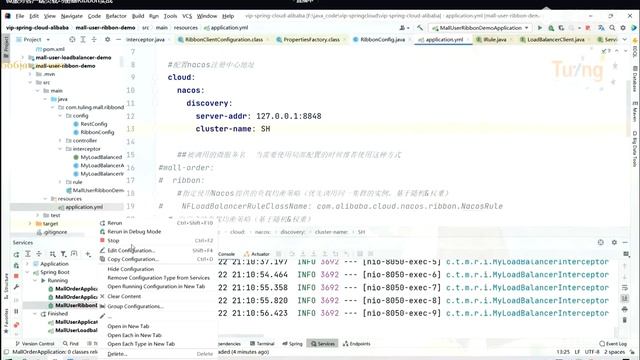Image resolution: width=640 pixels, height=360 pixels.
Task: Open Search Everywhere magnifier icon
Action: pyautogui.click(x=612, y=28)
